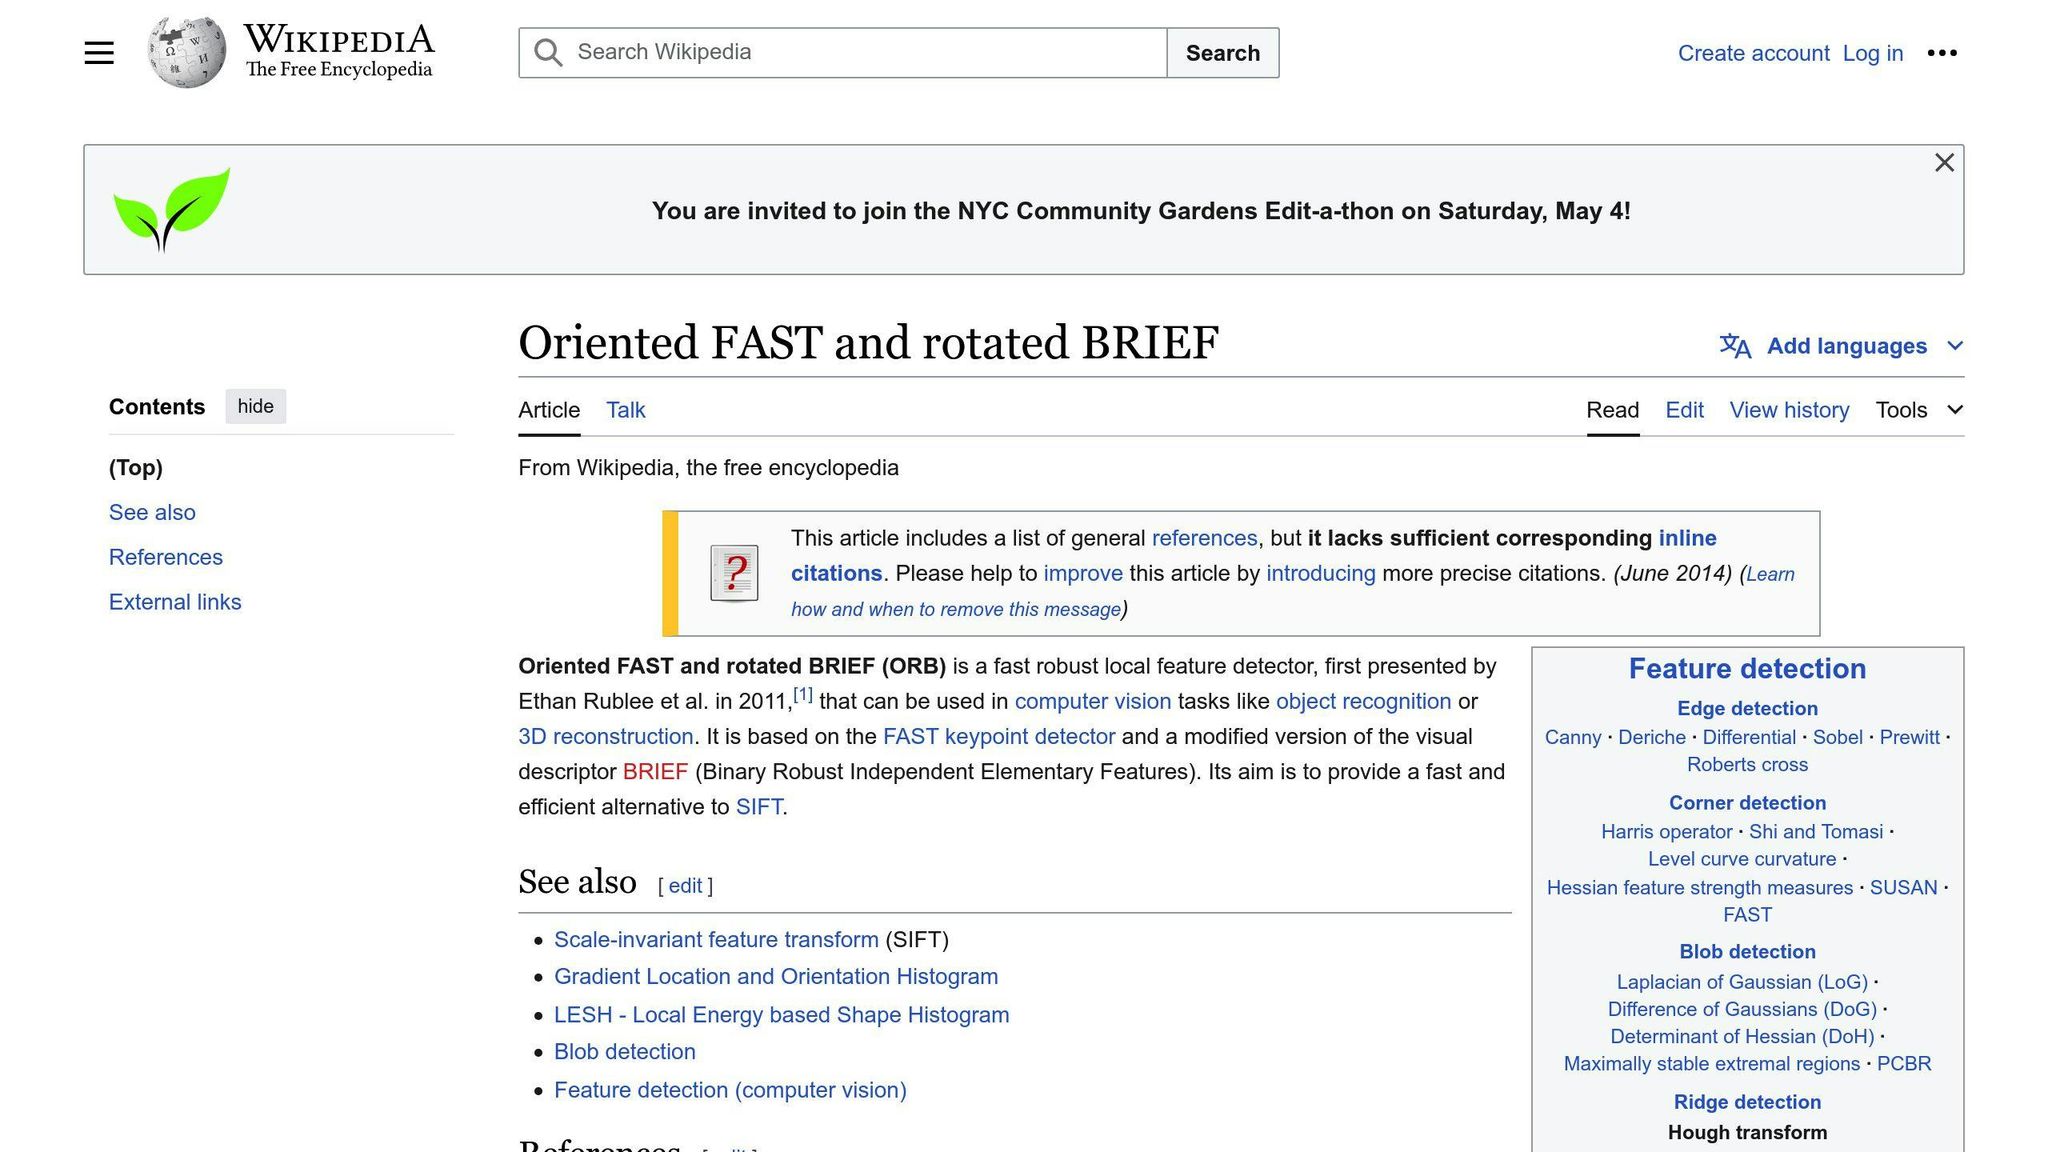The width and height of the screenshot is (2048, 1152).
Task: Open Learn how to remove message link
Action: click(956, 609)
